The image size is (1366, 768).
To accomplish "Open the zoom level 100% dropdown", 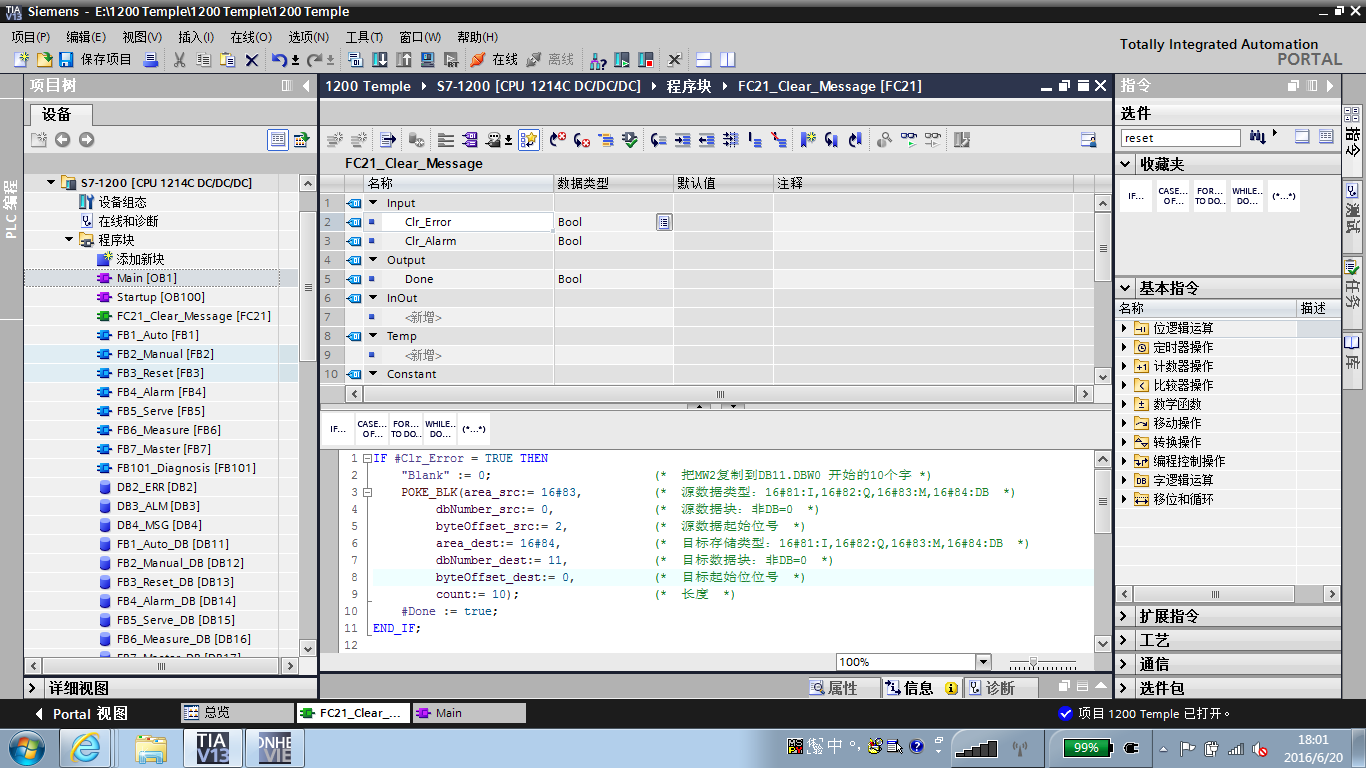I will click(x=982, y=662).
